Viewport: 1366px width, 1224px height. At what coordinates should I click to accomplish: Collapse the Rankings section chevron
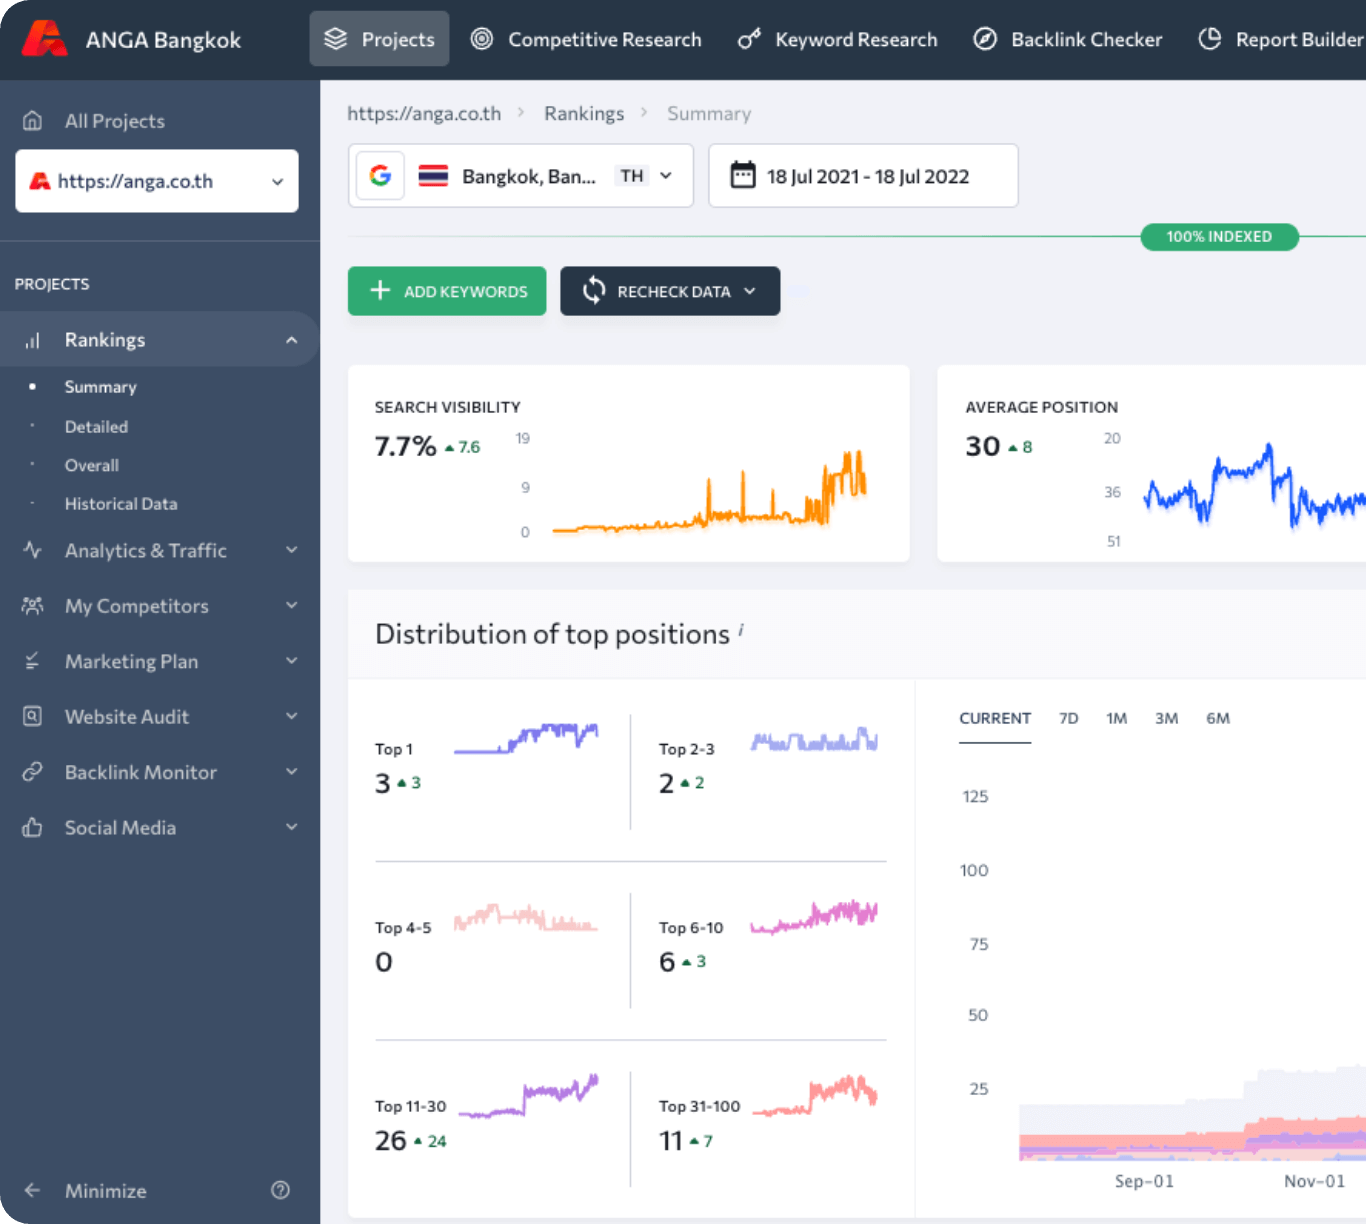(x=292, y=340)
